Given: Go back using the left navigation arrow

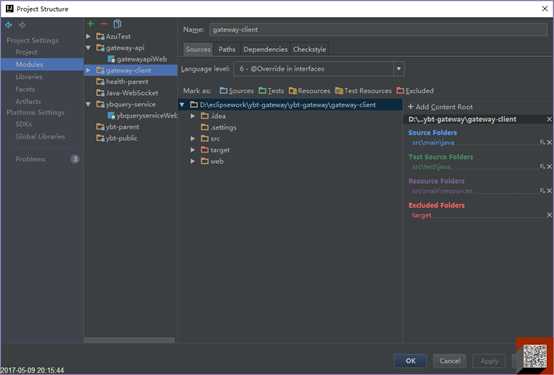Looking at the screenshot, I should [8, 25].
